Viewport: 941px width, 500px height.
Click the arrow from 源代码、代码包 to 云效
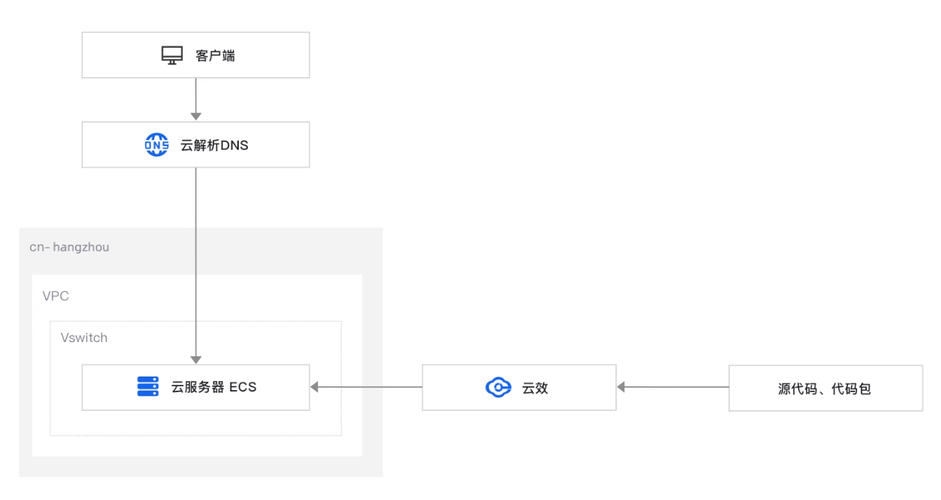(672, 387)
